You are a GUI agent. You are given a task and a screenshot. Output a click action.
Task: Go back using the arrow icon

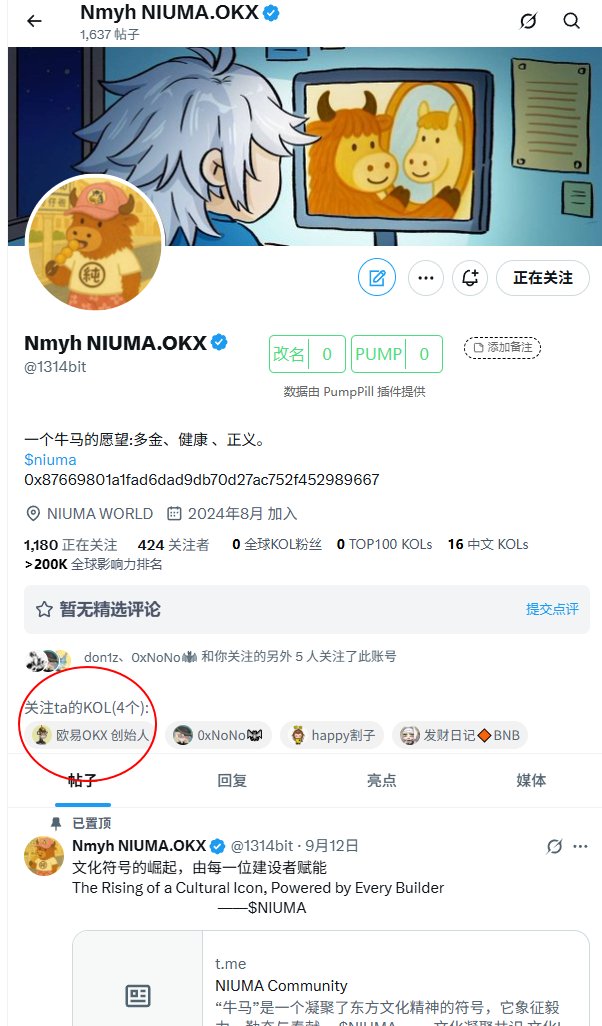34,21
